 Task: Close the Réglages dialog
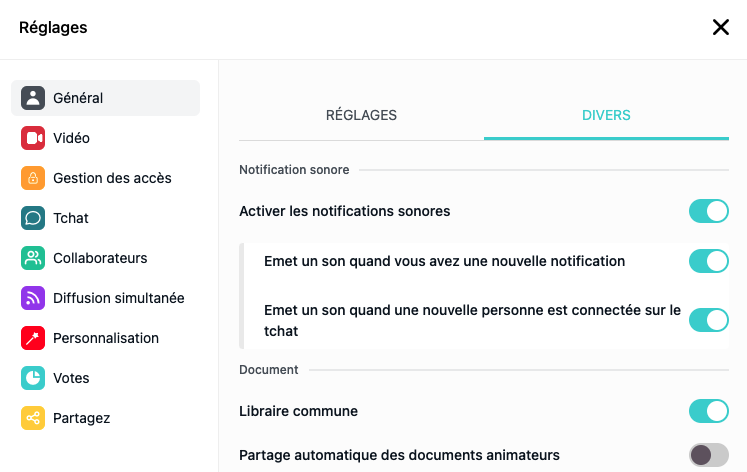[x=721, y=27]
